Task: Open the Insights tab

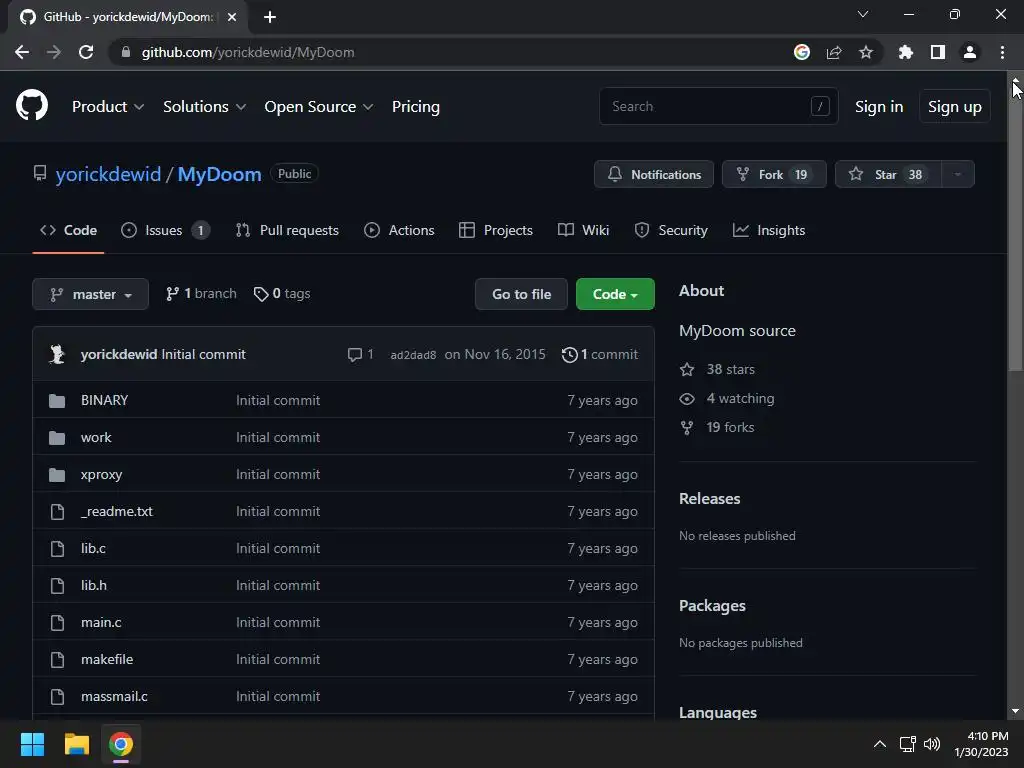Action: point(769,230)
